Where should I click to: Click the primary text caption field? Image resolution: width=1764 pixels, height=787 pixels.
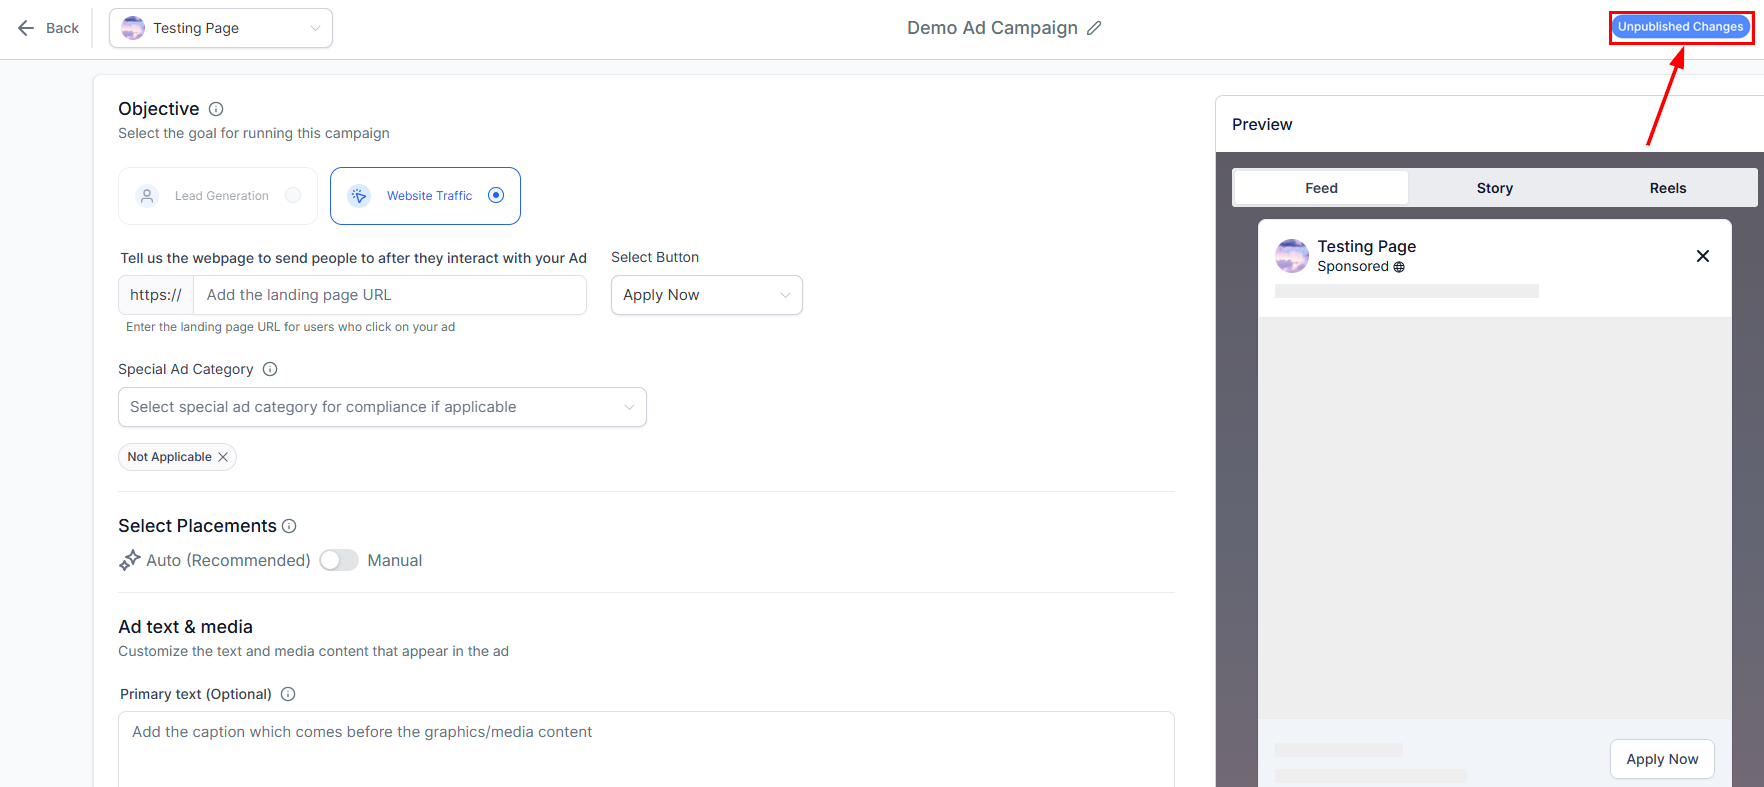click(x=646, y=749)
